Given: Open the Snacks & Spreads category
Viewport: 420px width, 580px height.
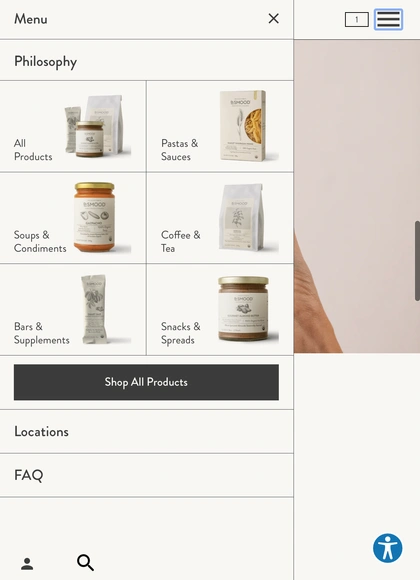Looking at the screenshot, I should pyautogui.click(x=220, y=310).
